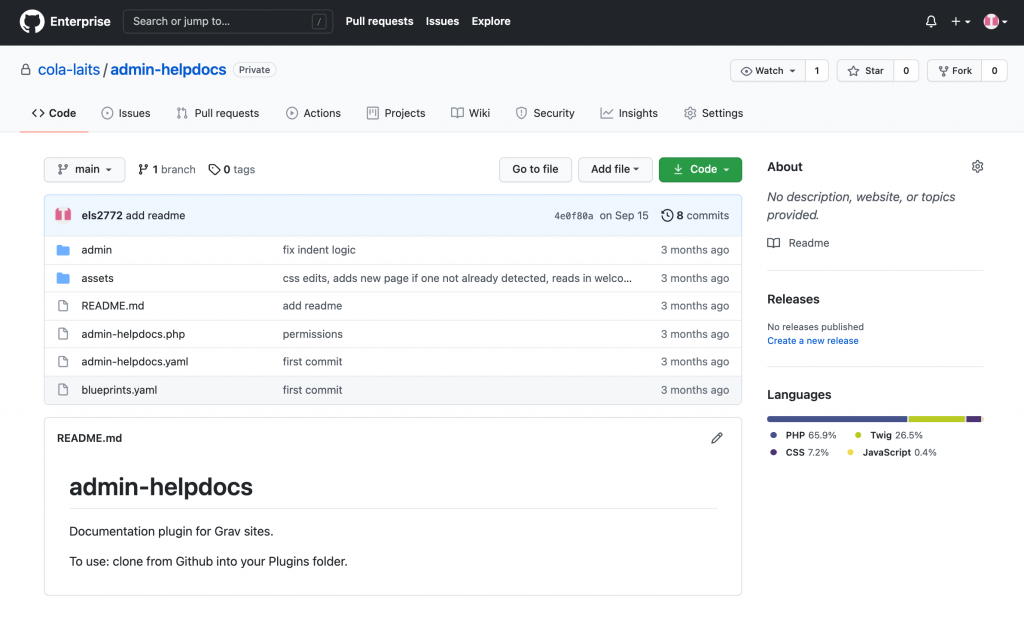Open the 1 branch link
This screenshot has width=1024, height=619.
click(x=167, y=170)
